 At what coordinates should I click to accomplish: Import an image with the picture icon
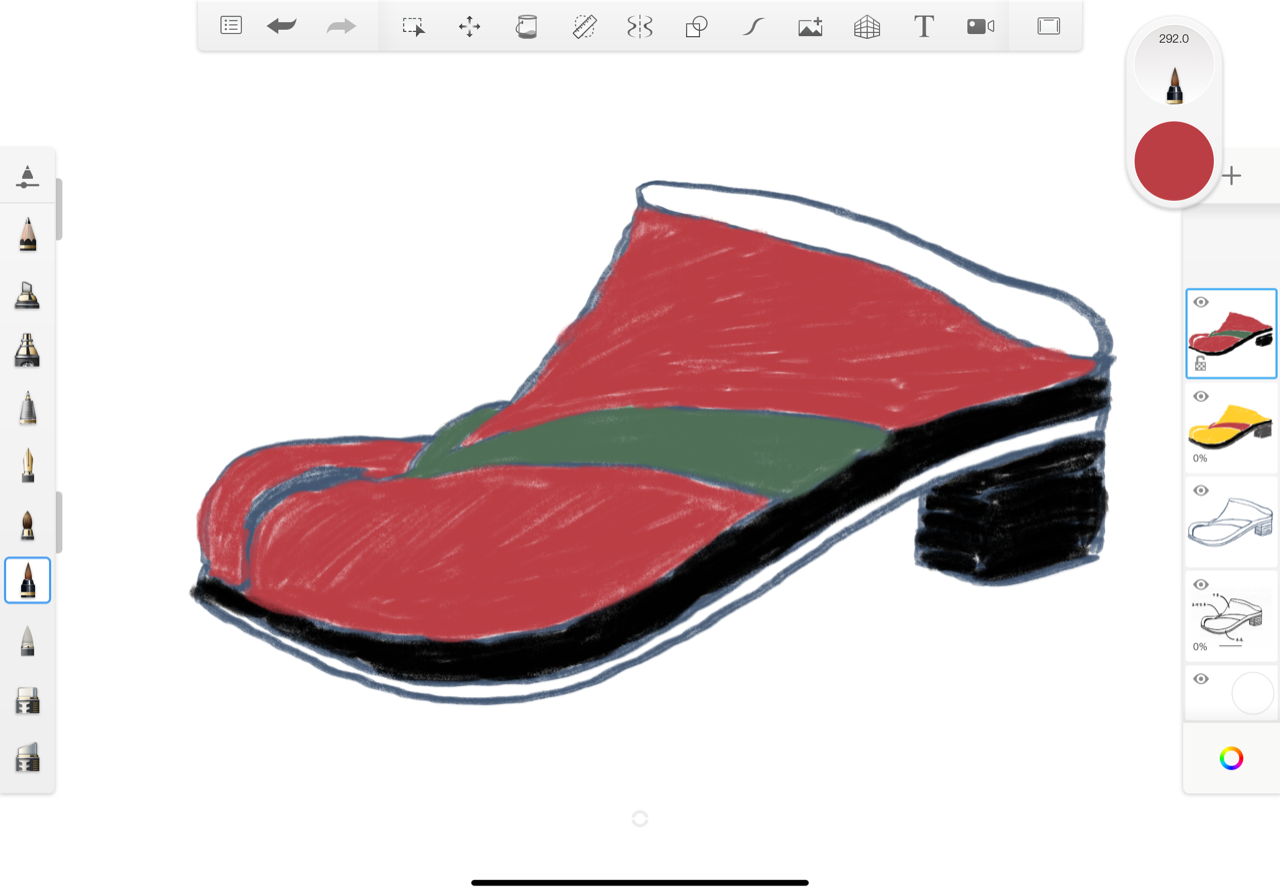[810, 27]
